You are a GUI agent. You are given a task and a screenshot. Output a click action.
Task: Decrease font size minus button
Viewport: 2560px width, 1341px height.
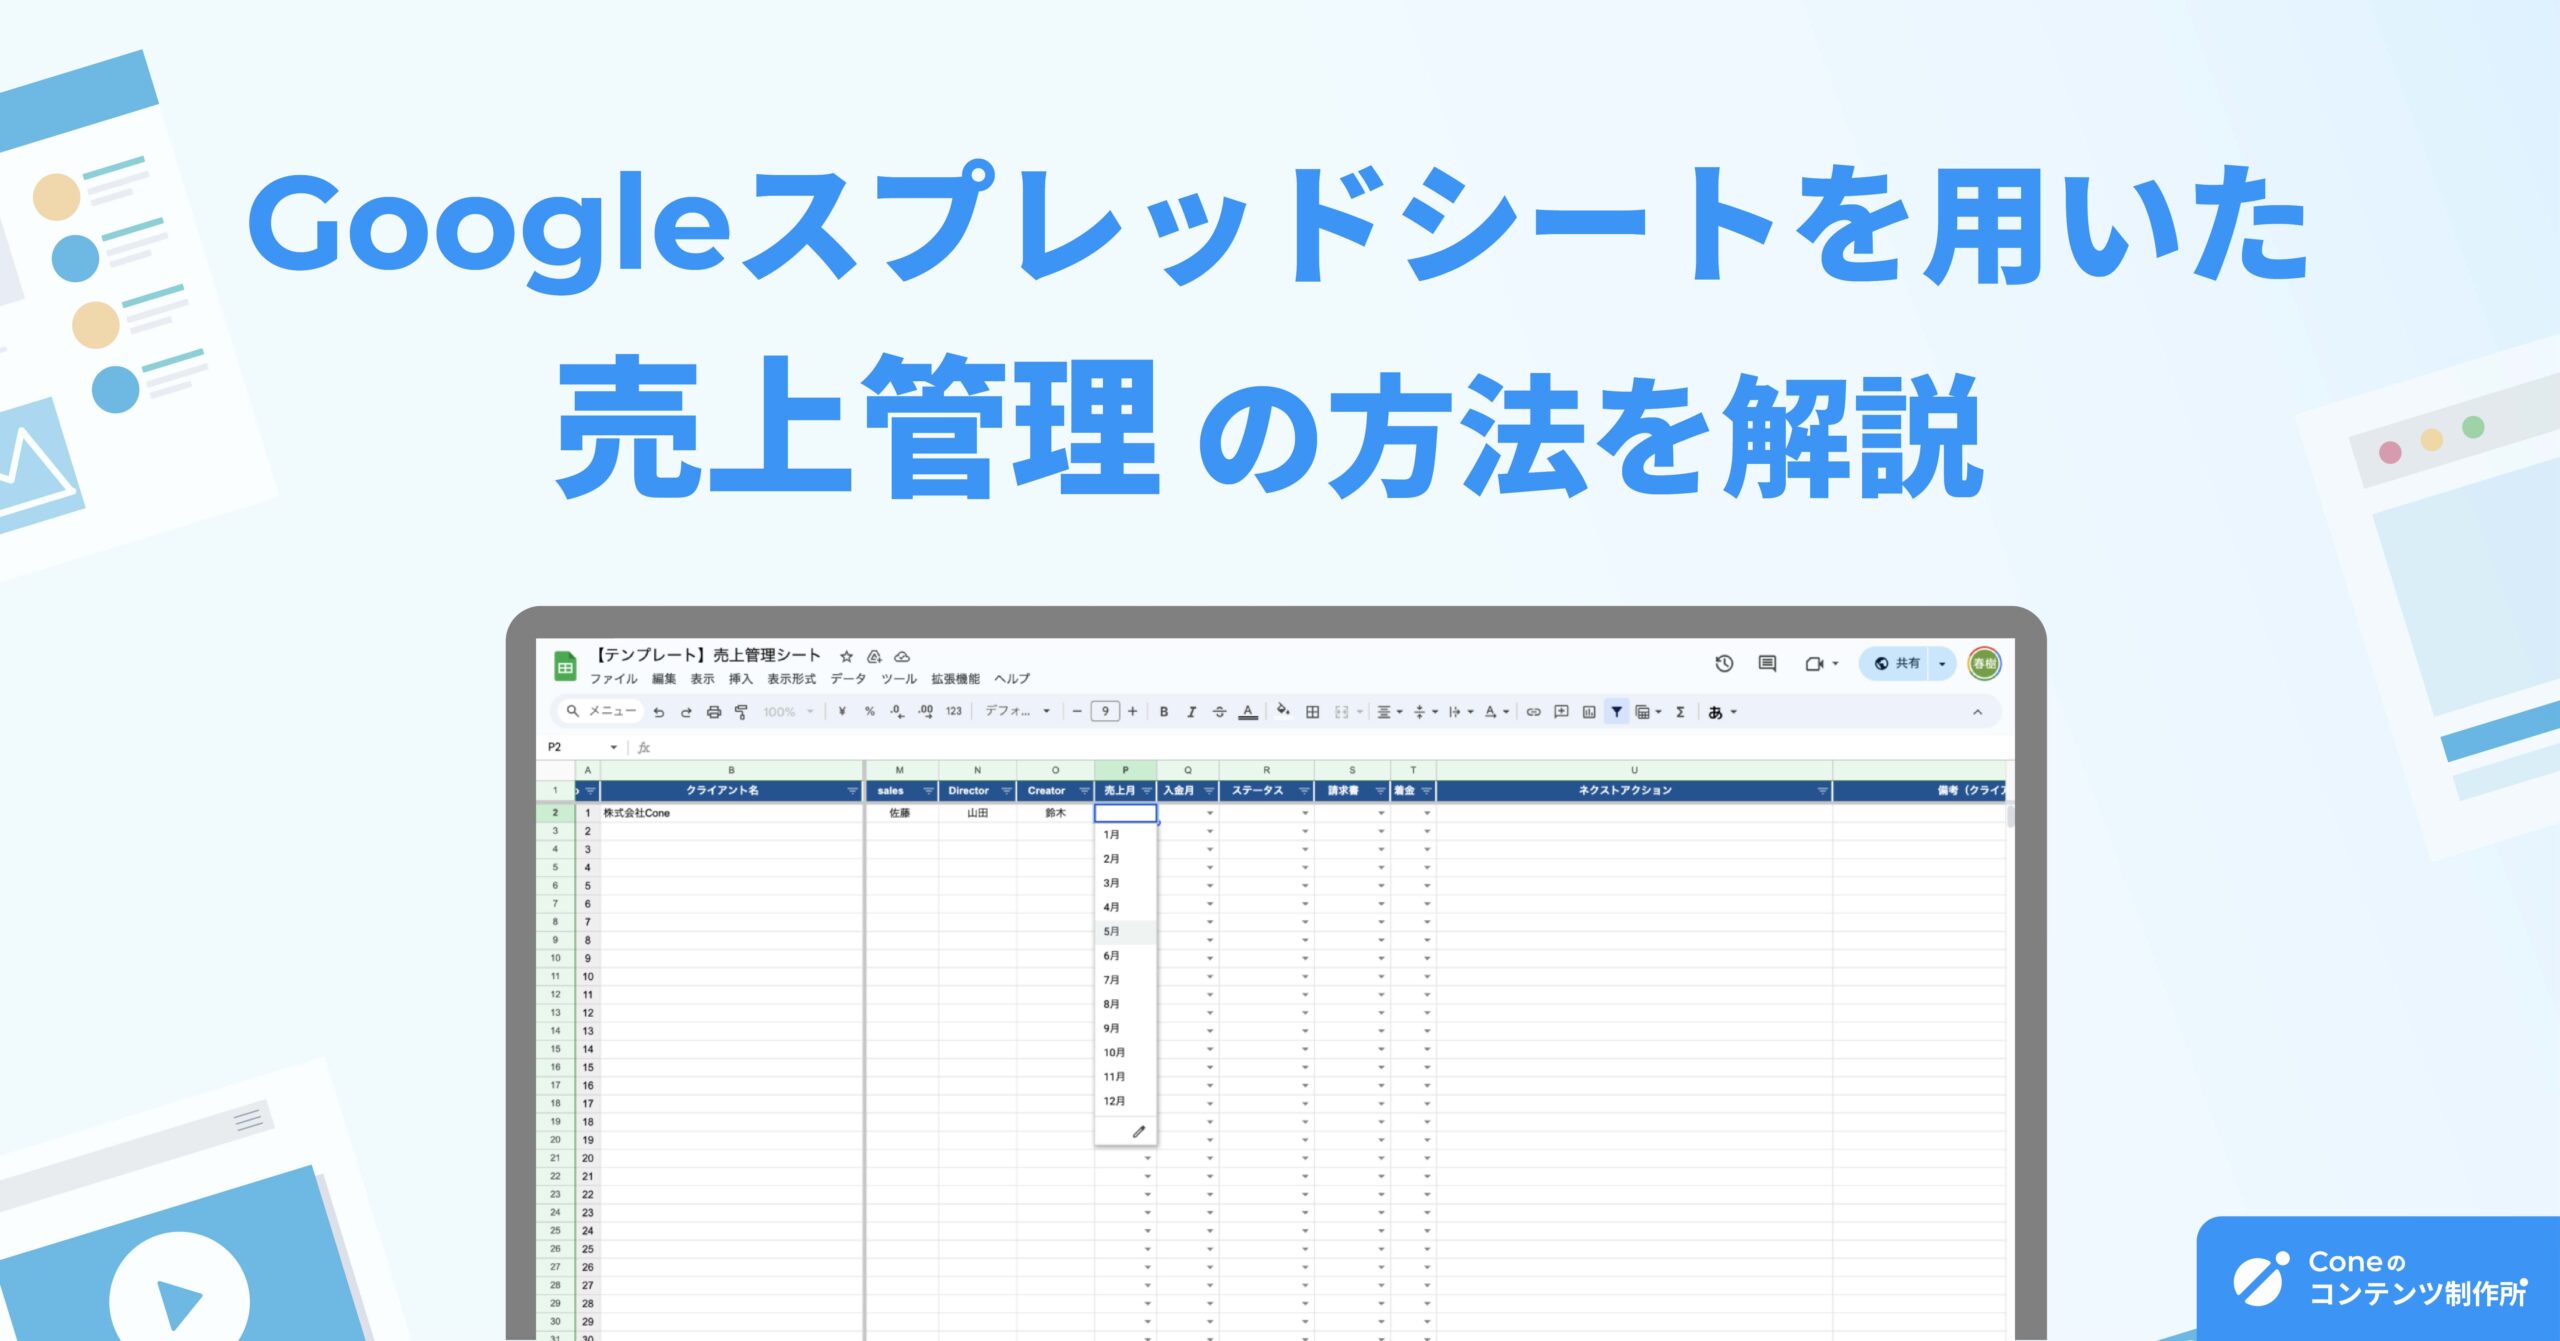pyautogui.click(x=1077, y=712)
